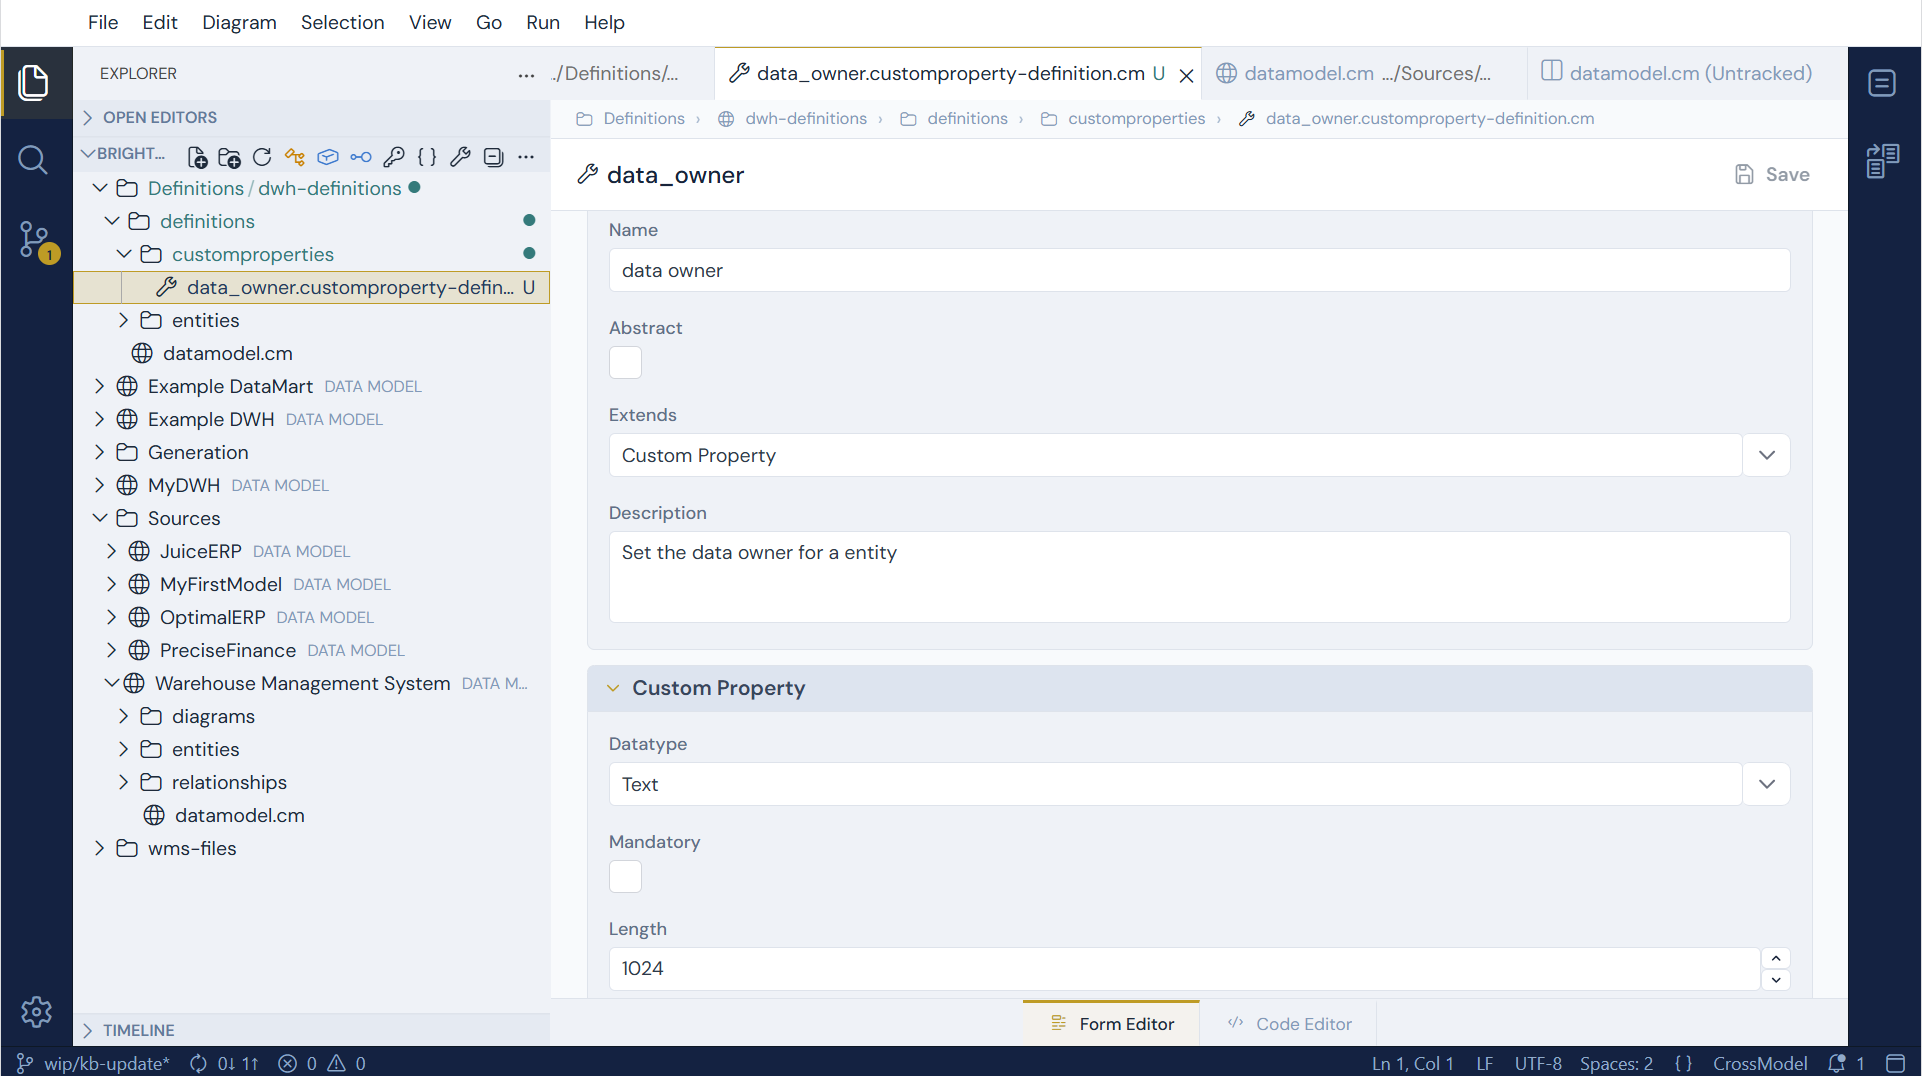1922x1076 pixels.
Task: Click the New File icon in explorer toolbar
Action: click(197, 157)
